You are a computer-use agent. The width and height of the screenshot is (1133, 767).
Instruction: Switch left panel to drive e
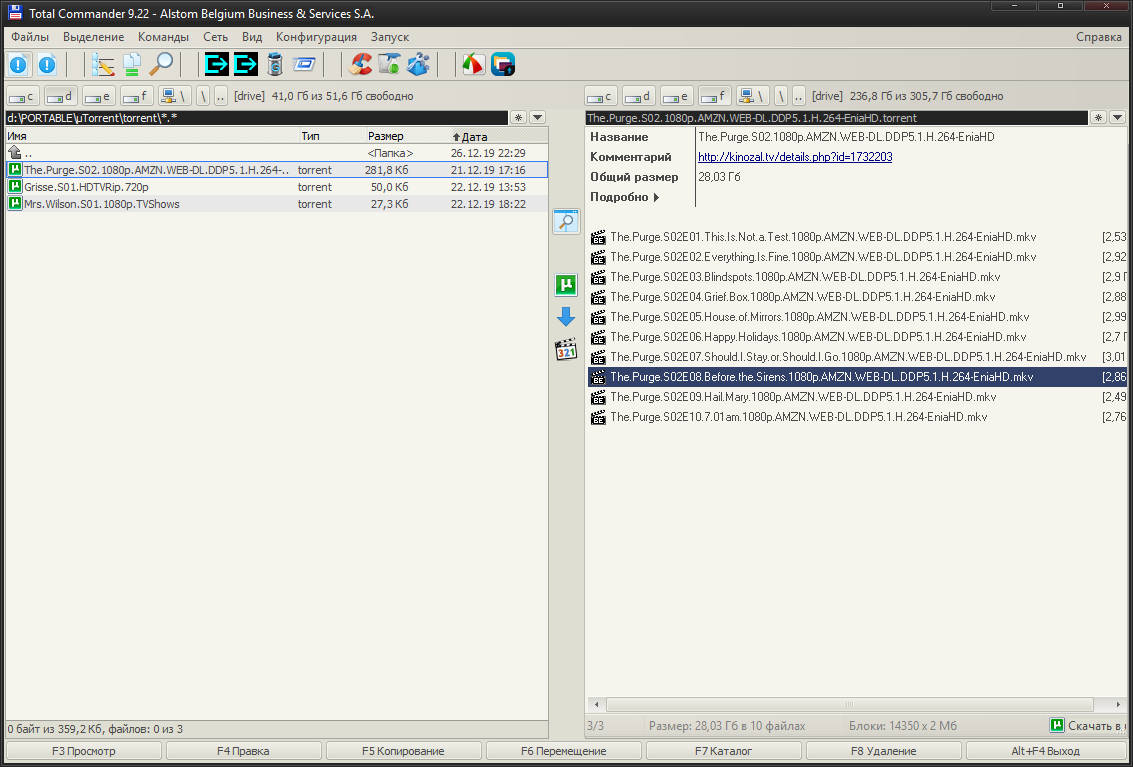(x=99, y=95)
